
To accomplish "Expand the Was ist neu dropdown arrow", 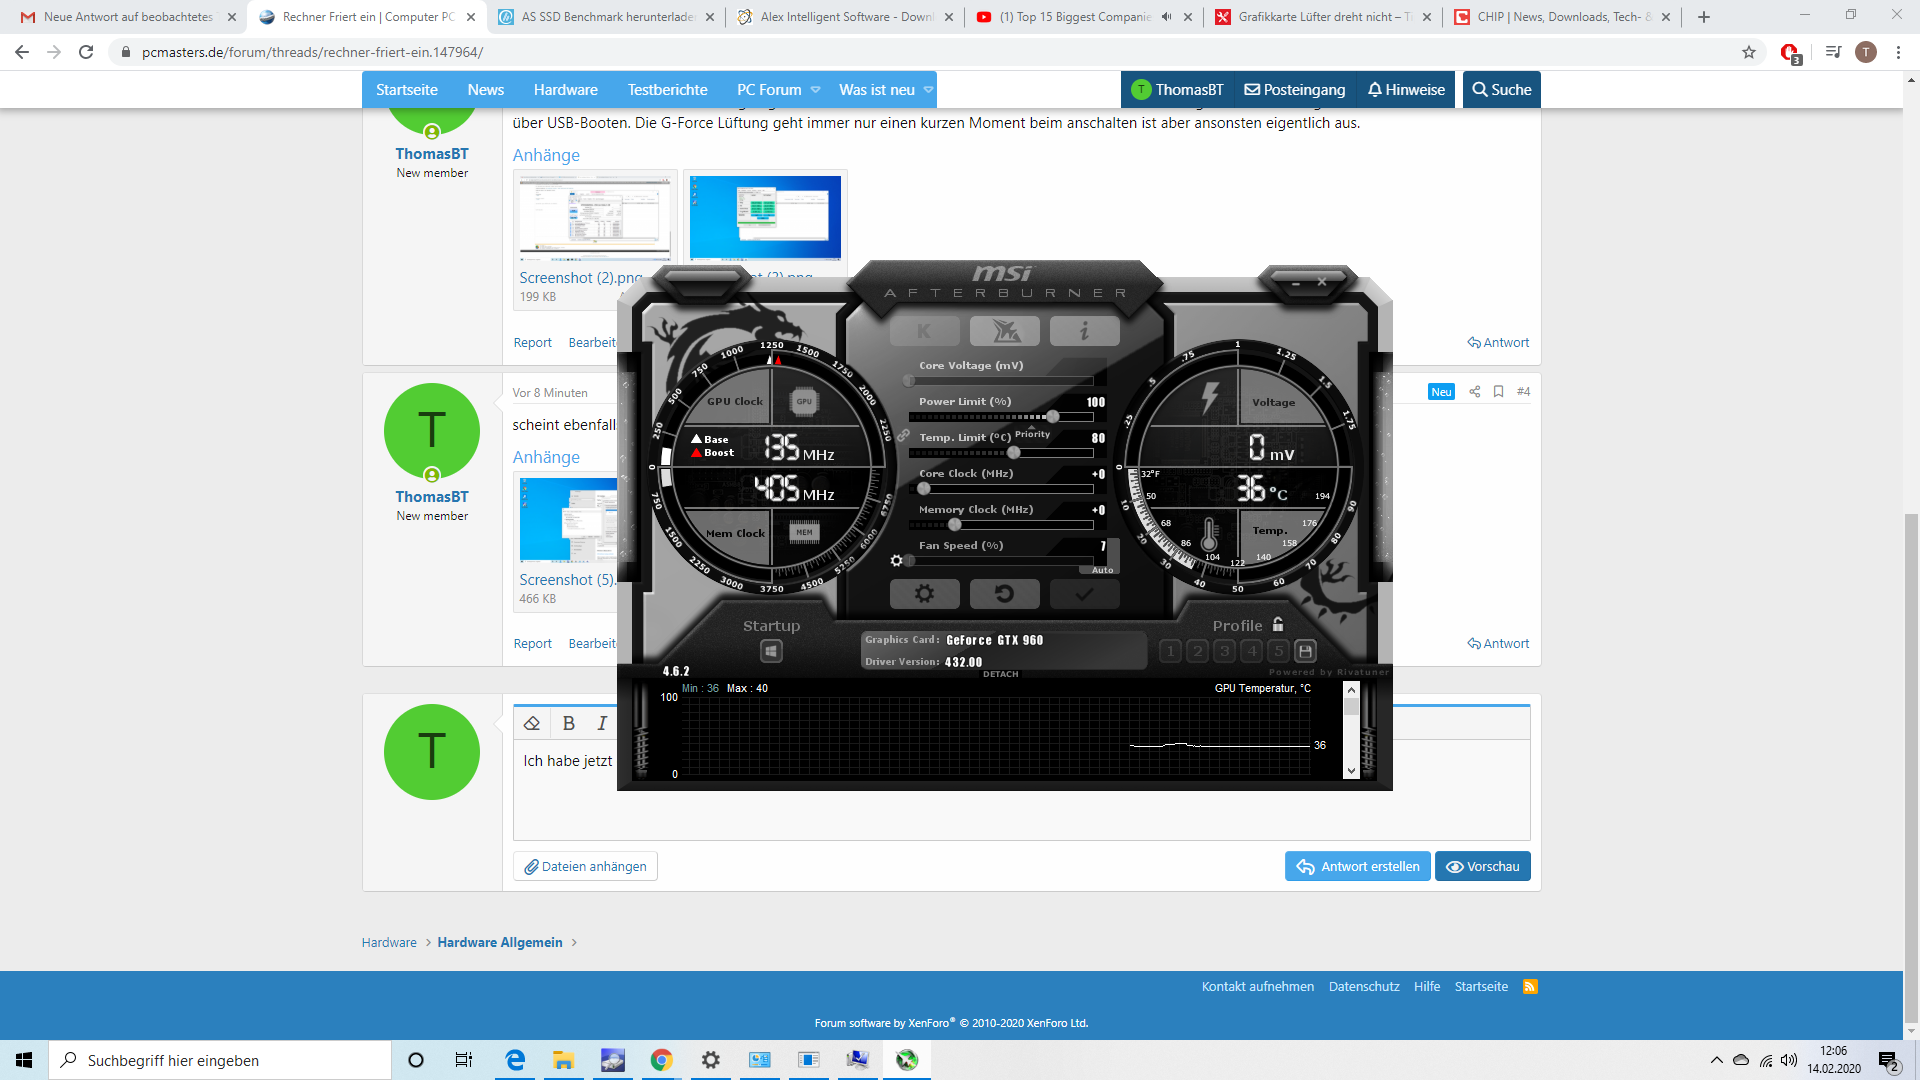I will pyautogui.click(x=928, y=90).
